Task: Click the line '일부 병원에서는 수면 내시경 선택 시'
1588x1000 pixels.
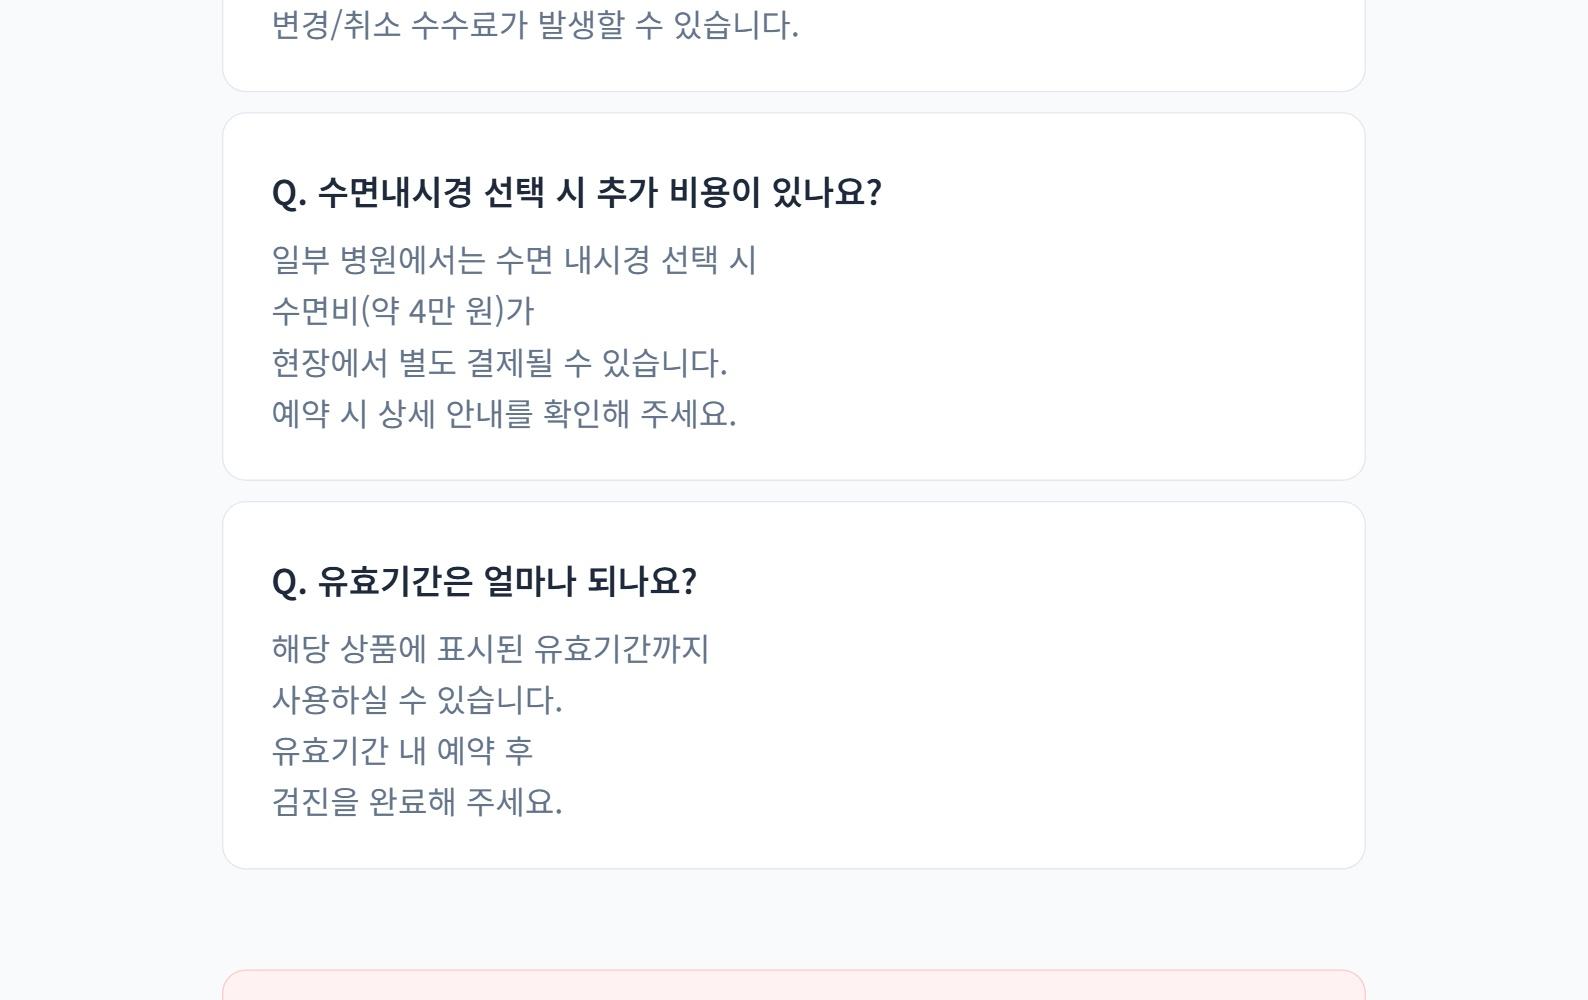Action: pyautogui.click(x=514, y=261)
